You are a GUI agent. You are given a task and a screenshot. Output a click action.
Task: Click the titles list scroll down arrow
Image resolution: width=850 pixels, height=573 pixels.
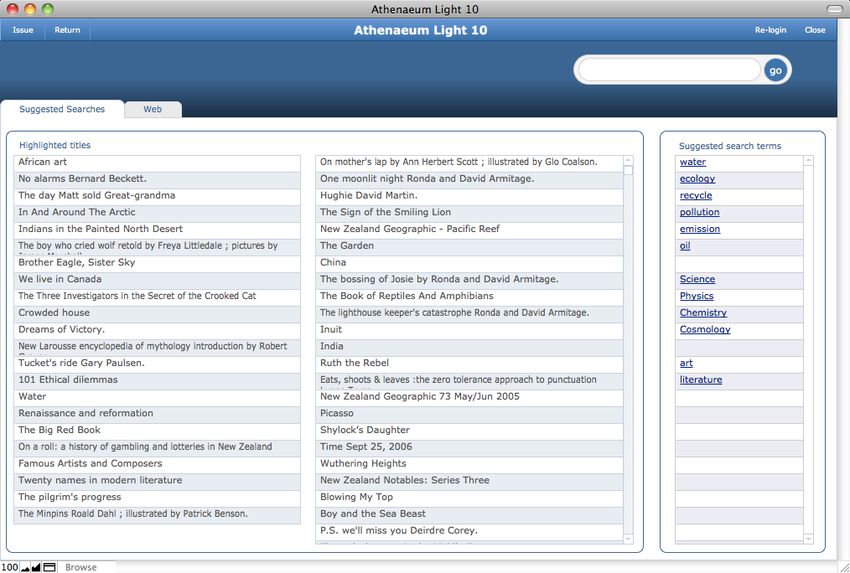point(628,539)
